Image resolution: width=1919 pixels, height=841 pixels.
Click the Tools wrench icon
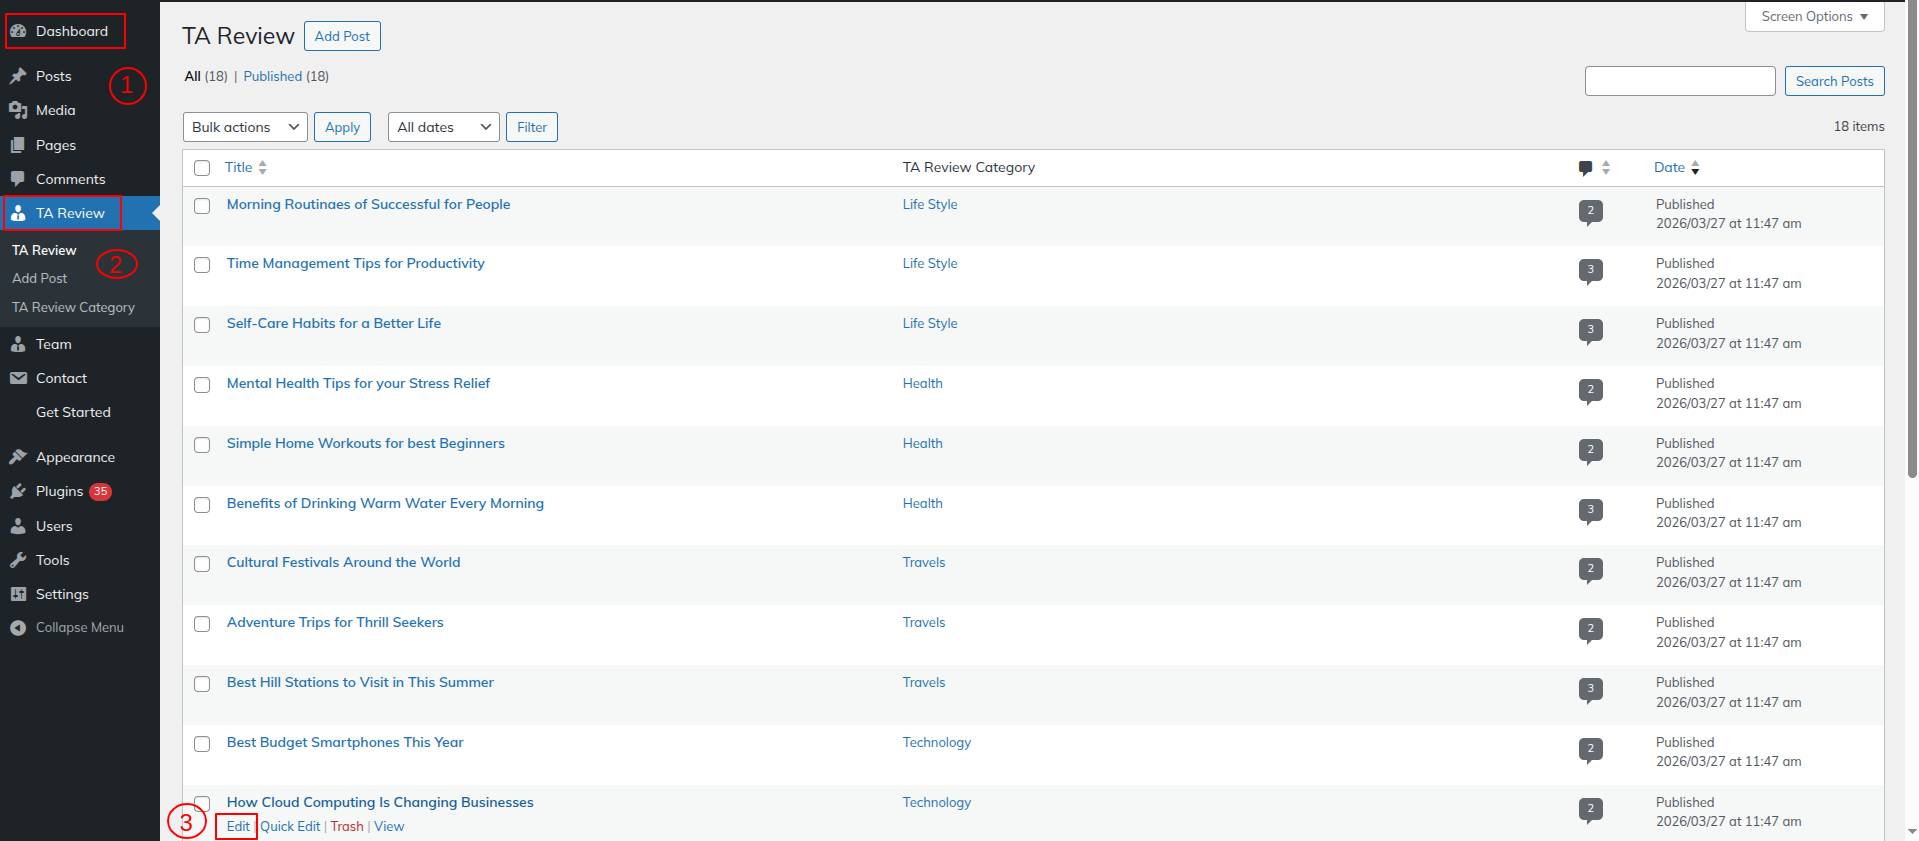[18, 560]
